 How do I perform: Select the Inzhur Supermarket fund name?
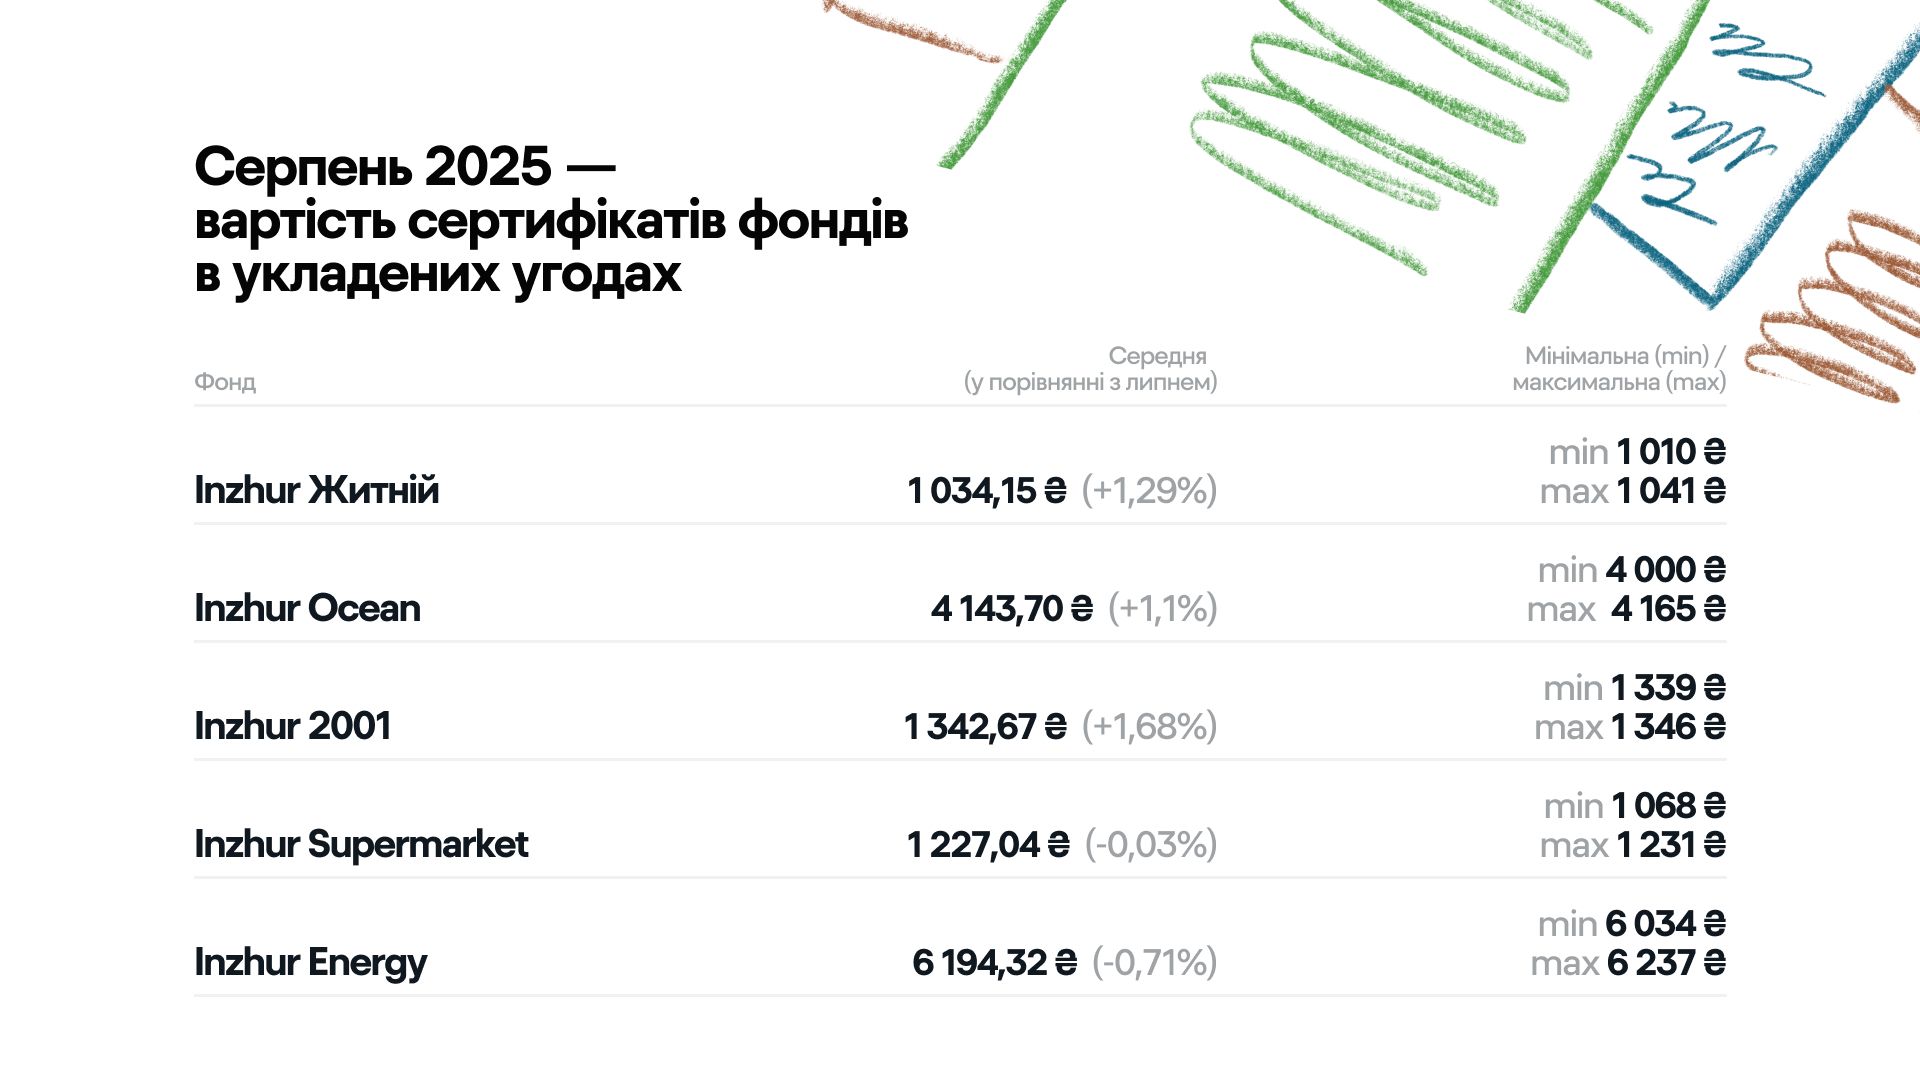click(361, 844)
